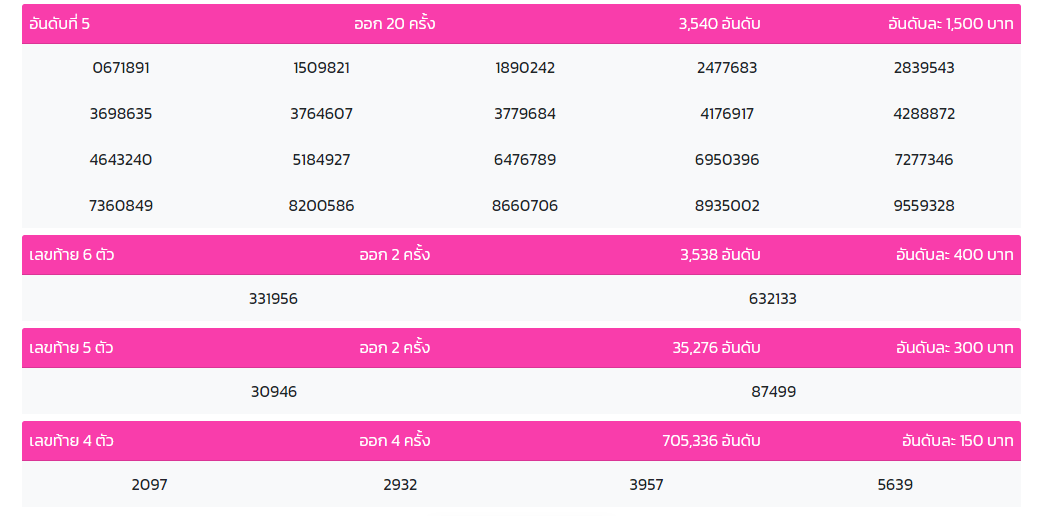This screenshot has height=516, width=1041.
Task: Click the เลขท้าย 4 ตัว header
Action: [71, 440]
